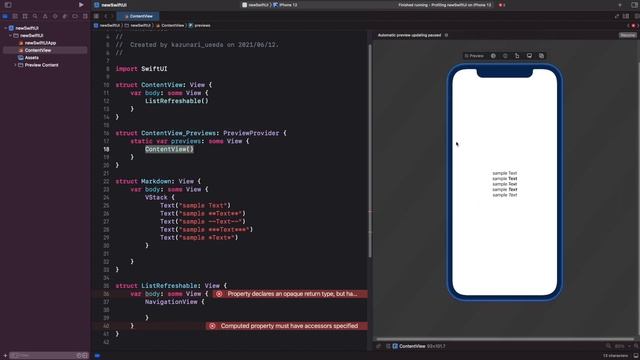Click the highlighted ContentView() on line 18

[169, 149]
